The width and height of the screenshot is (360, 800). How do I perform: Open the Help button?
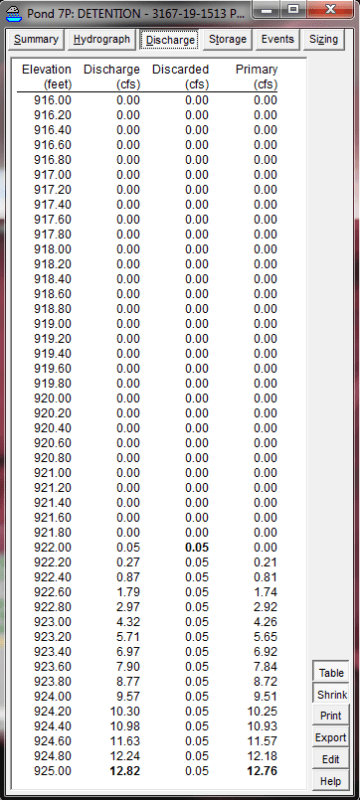pyautogui.click(x=331, y=781)
